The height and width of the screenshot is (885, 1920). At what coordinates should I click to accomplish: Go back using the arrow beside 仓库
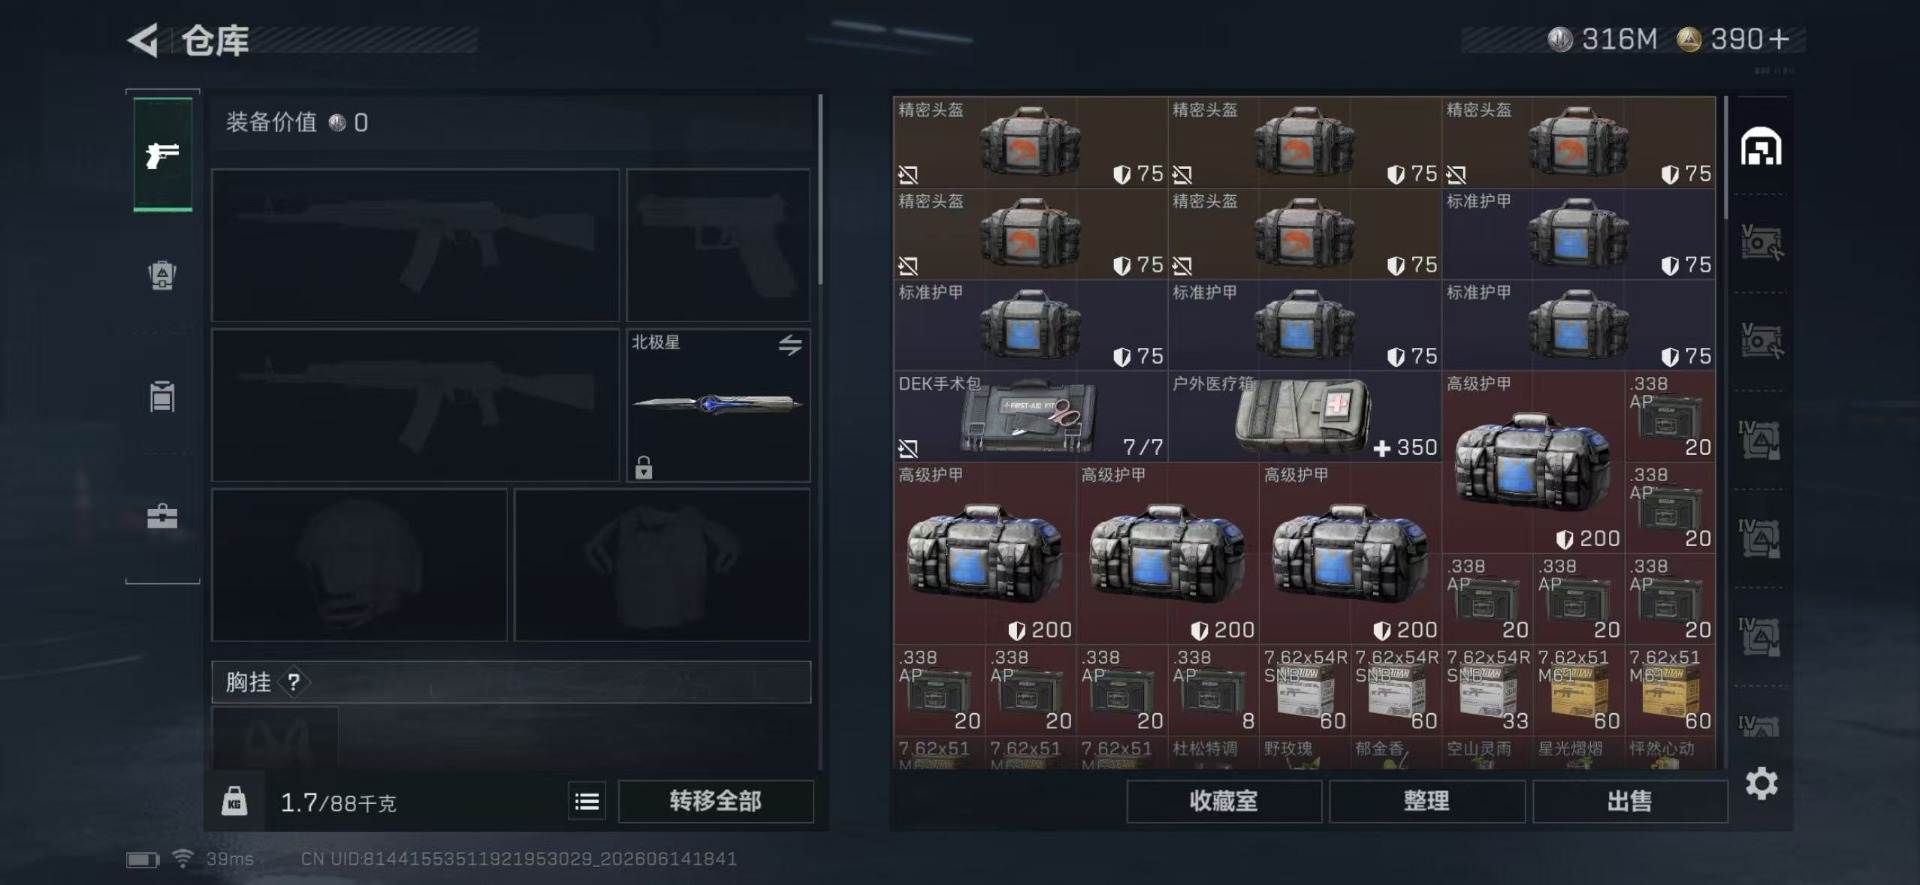[143, 41]
